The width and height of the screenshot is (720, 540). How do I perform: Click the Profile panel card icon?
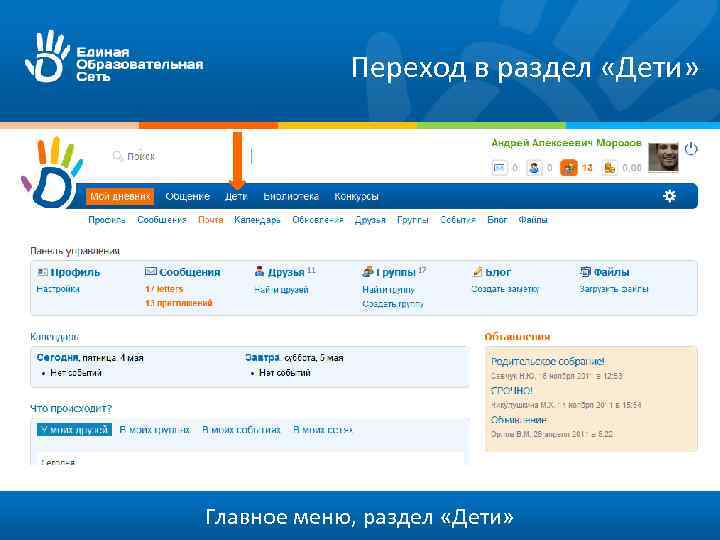point(42,272)
